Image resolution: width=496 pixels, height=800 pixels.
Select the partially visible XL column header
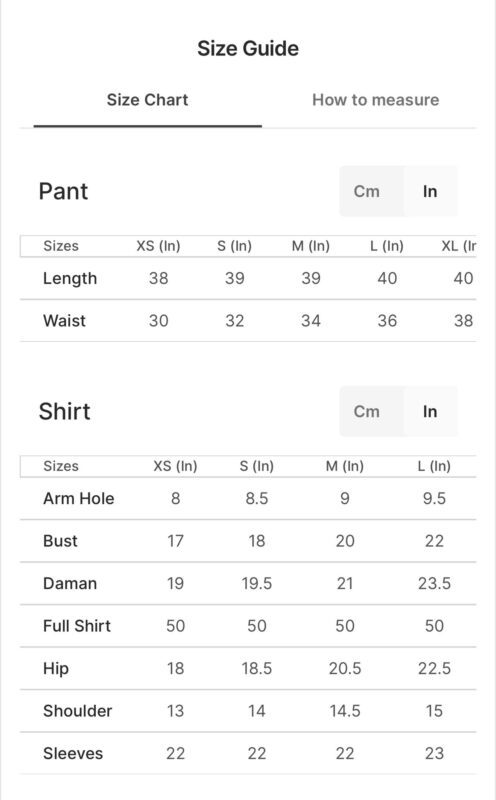click(x=459, y=246)
